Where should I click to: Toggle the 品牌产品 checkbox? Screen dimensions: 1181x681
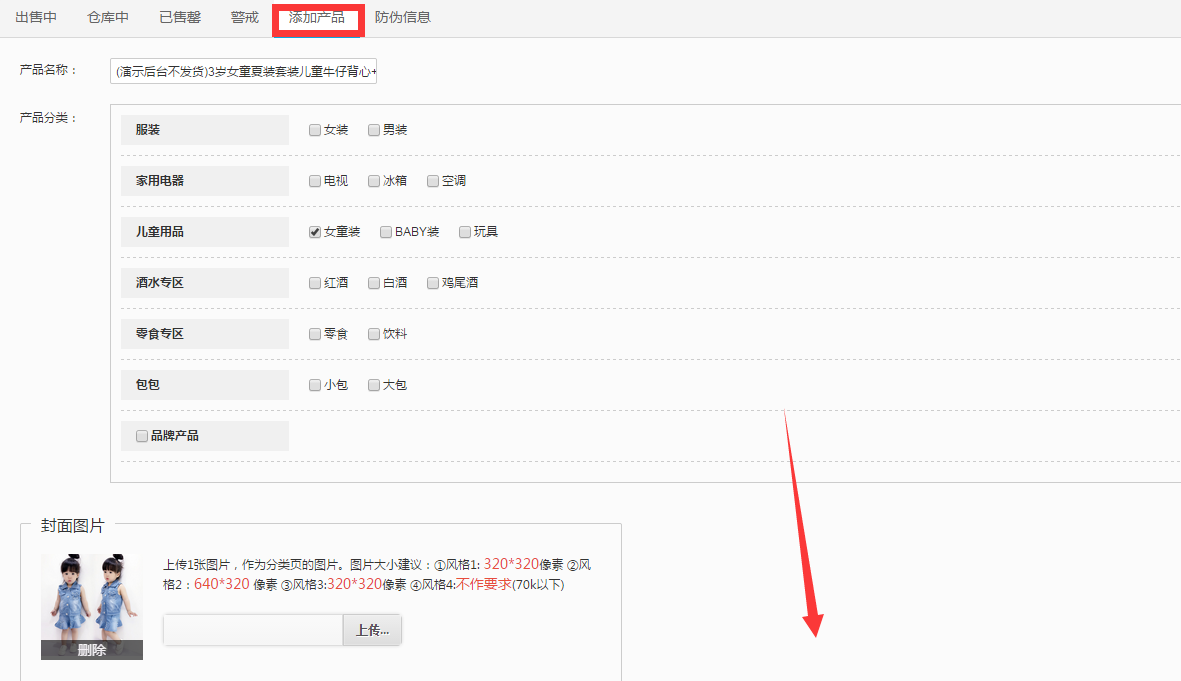pos(142,436)
